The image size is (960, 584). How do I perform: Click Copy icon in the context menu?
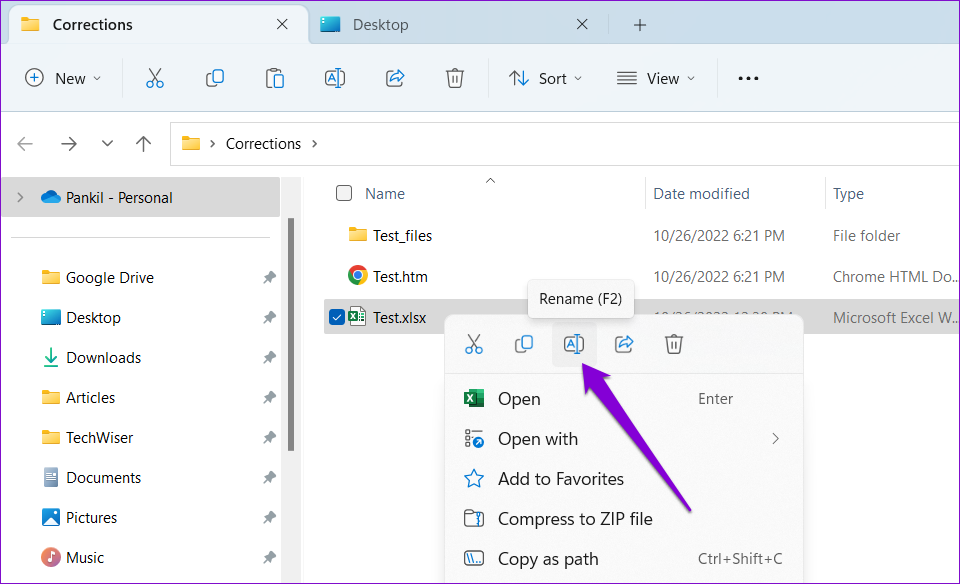(524, 344)
